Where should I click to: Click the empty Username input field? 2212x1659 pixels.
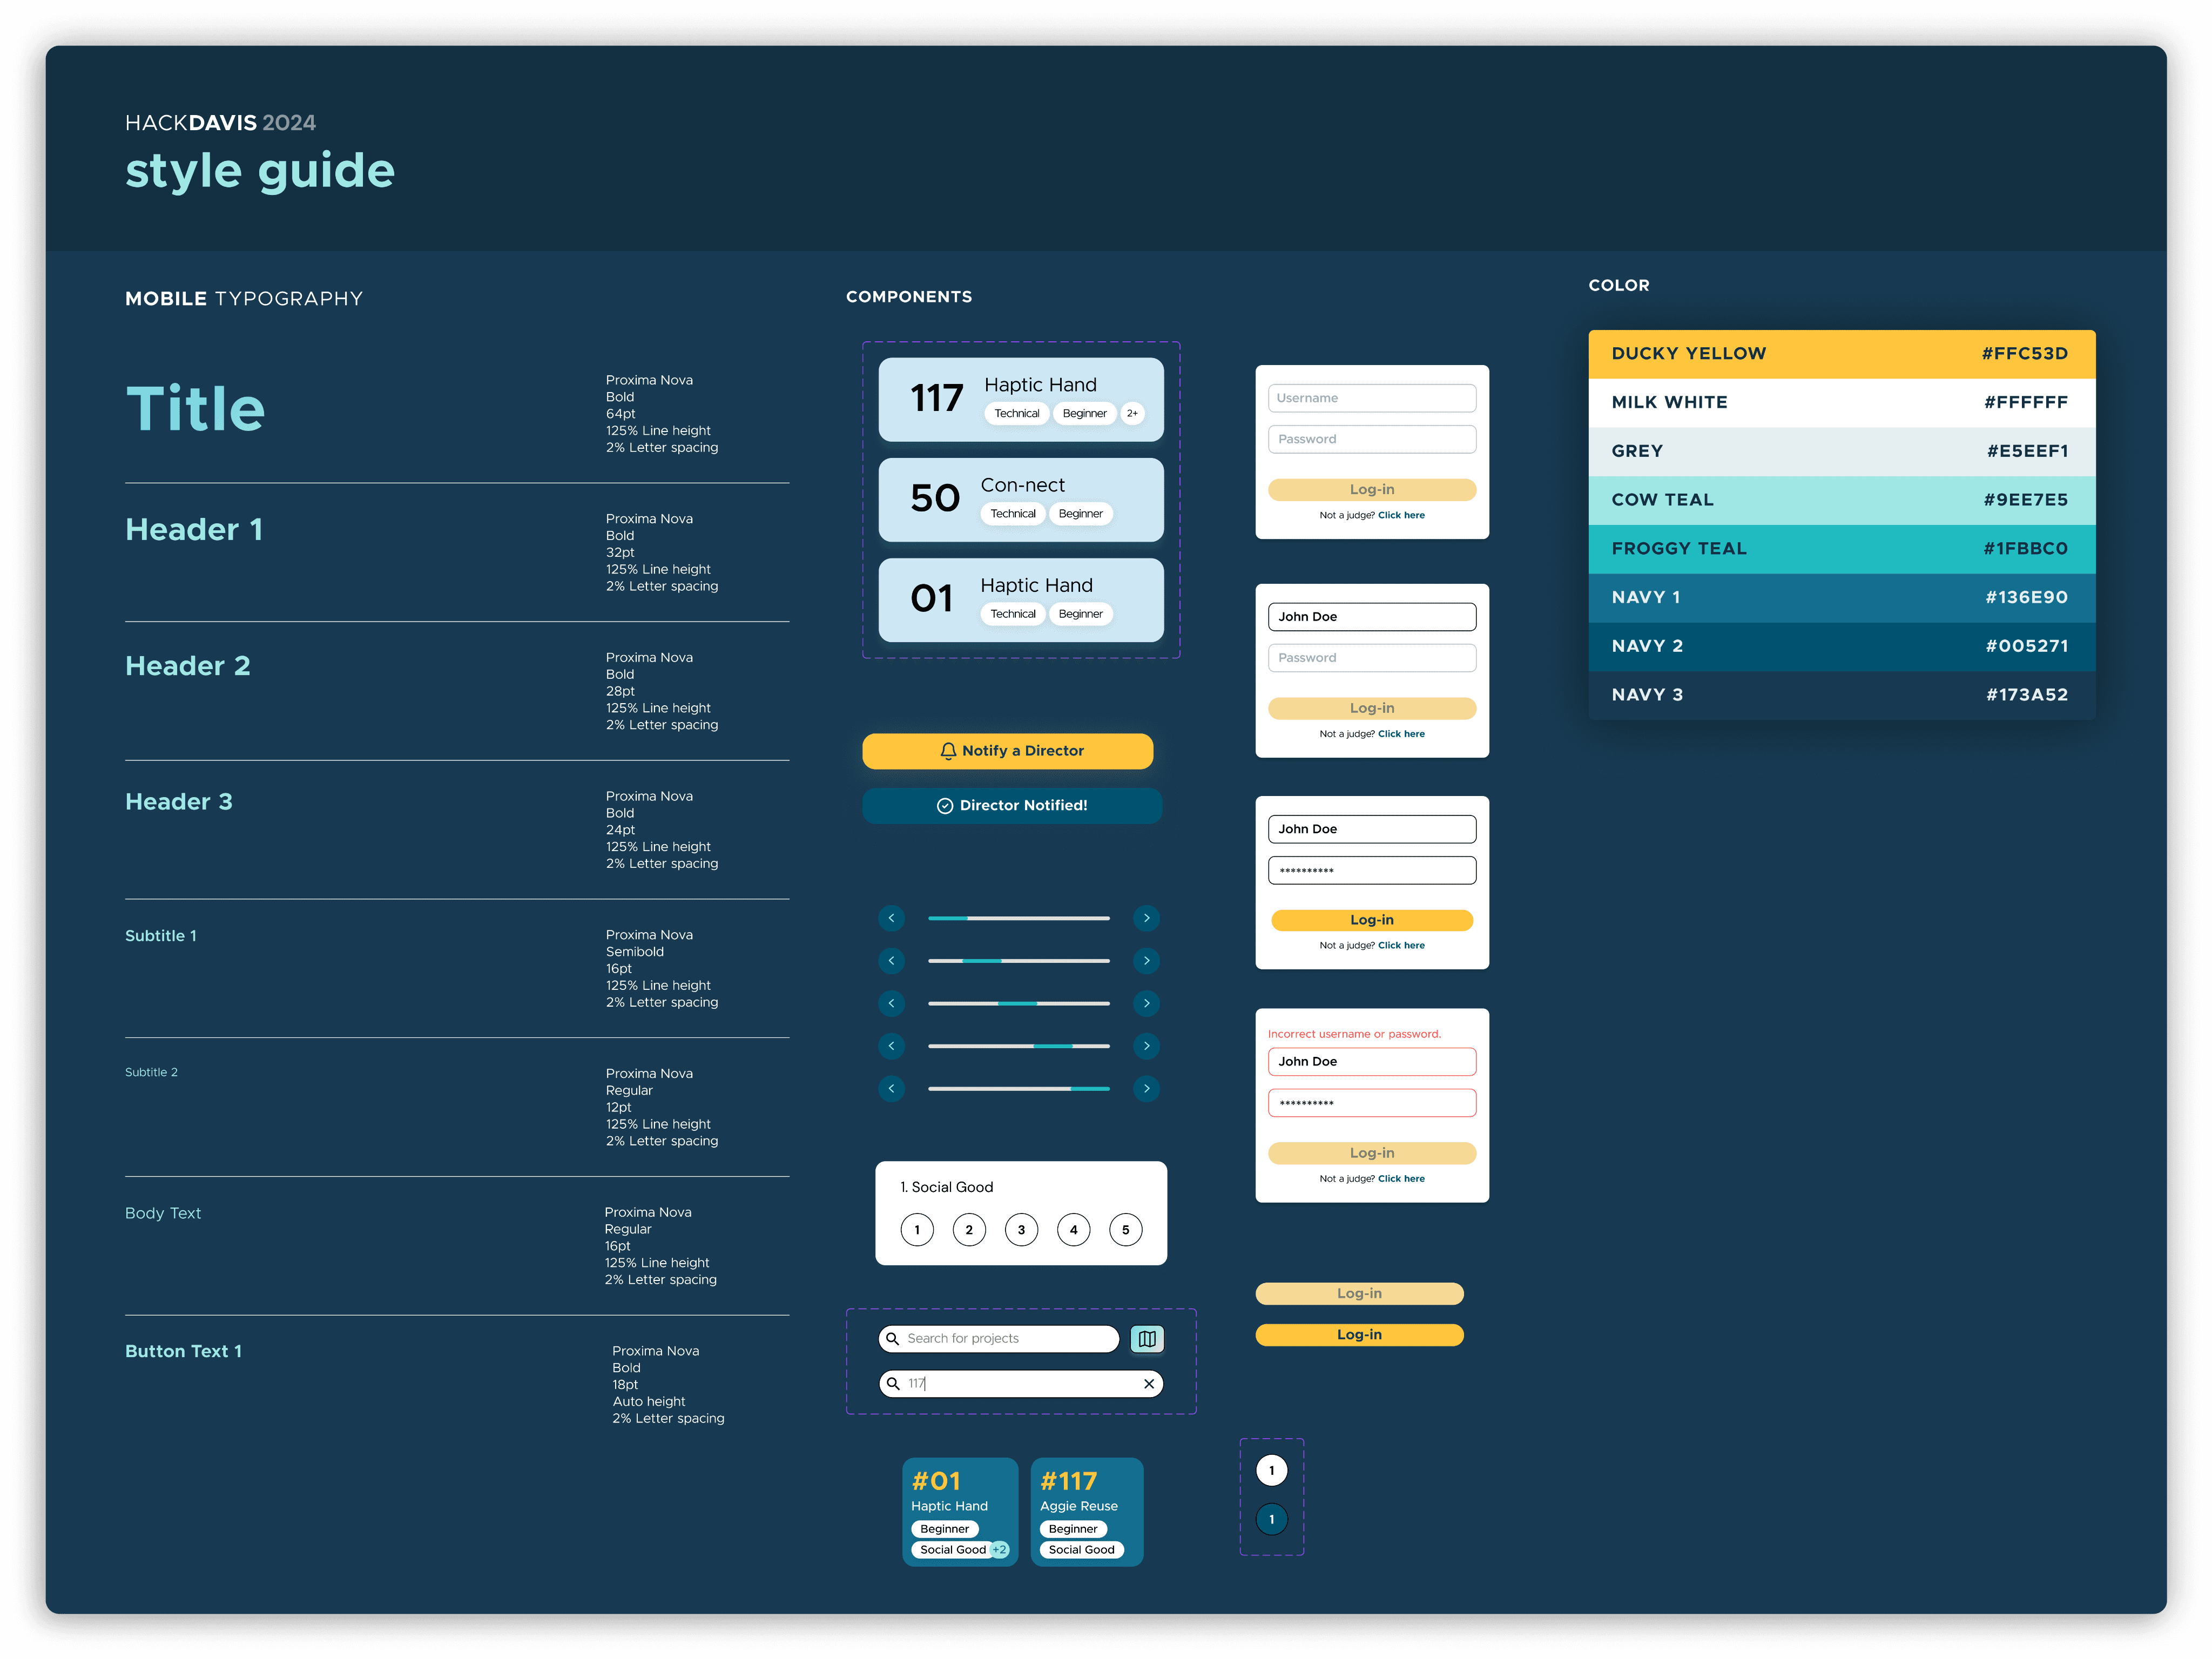(1371, 398)
